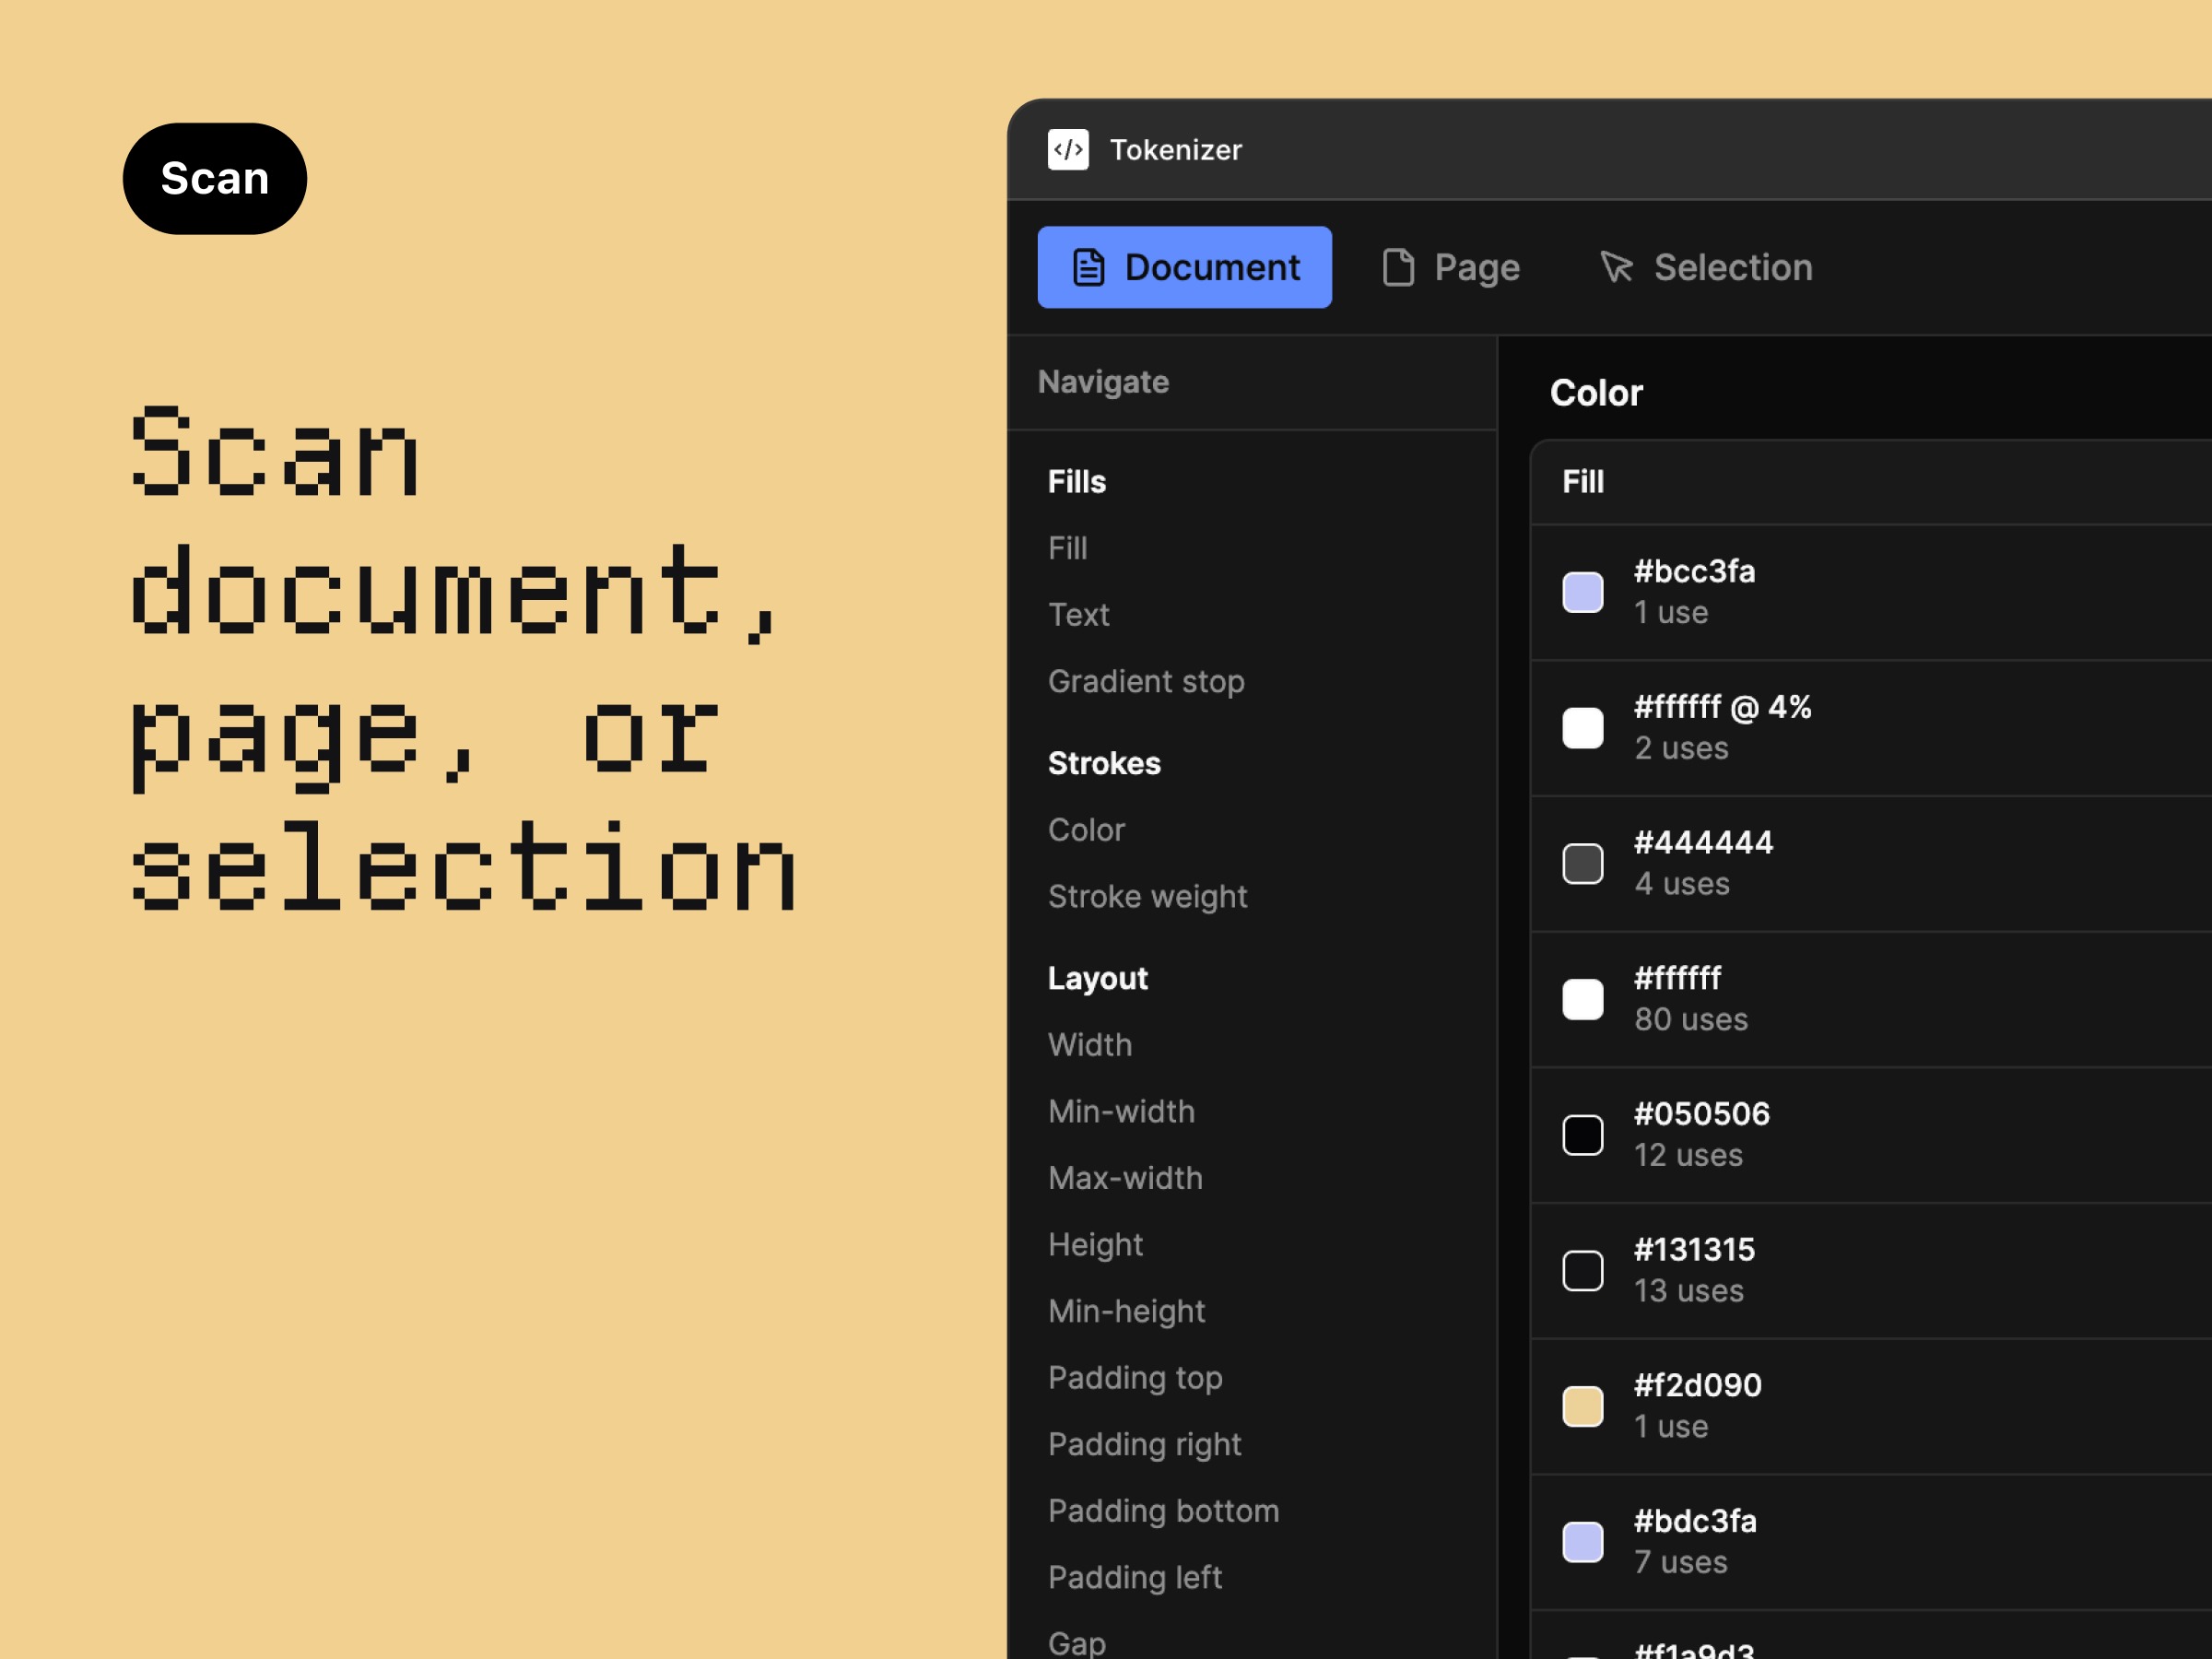Open the Selection tab

click(1705, 267)
